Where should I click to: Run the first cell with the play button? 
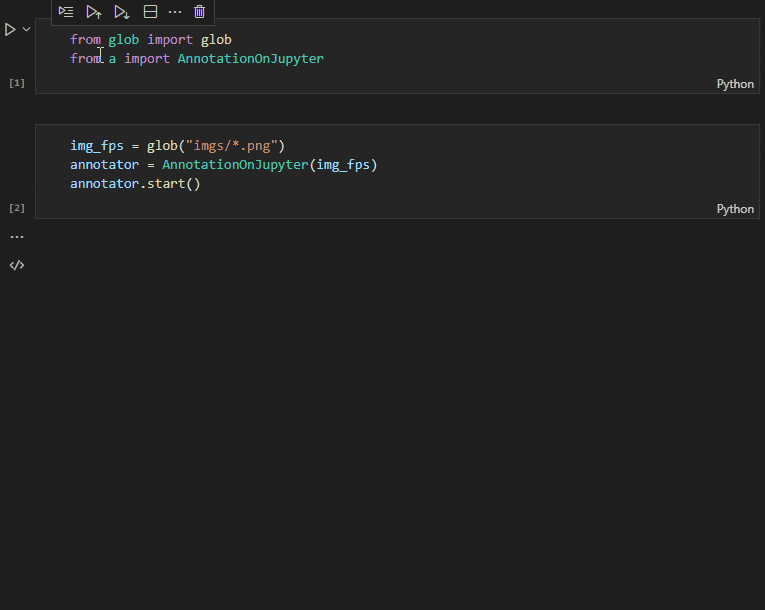coord(10,30)
